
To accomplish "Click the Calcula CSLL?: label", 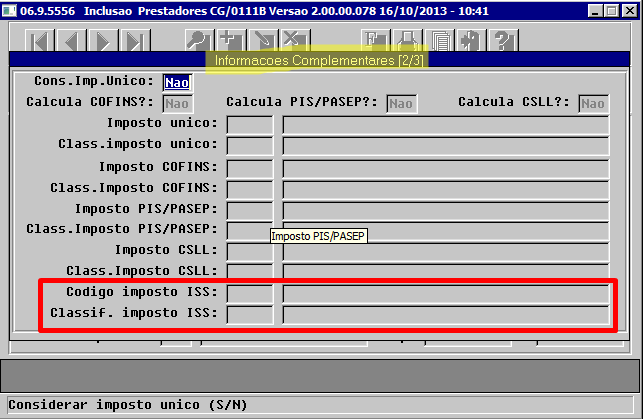I will [x=514, y=102].
